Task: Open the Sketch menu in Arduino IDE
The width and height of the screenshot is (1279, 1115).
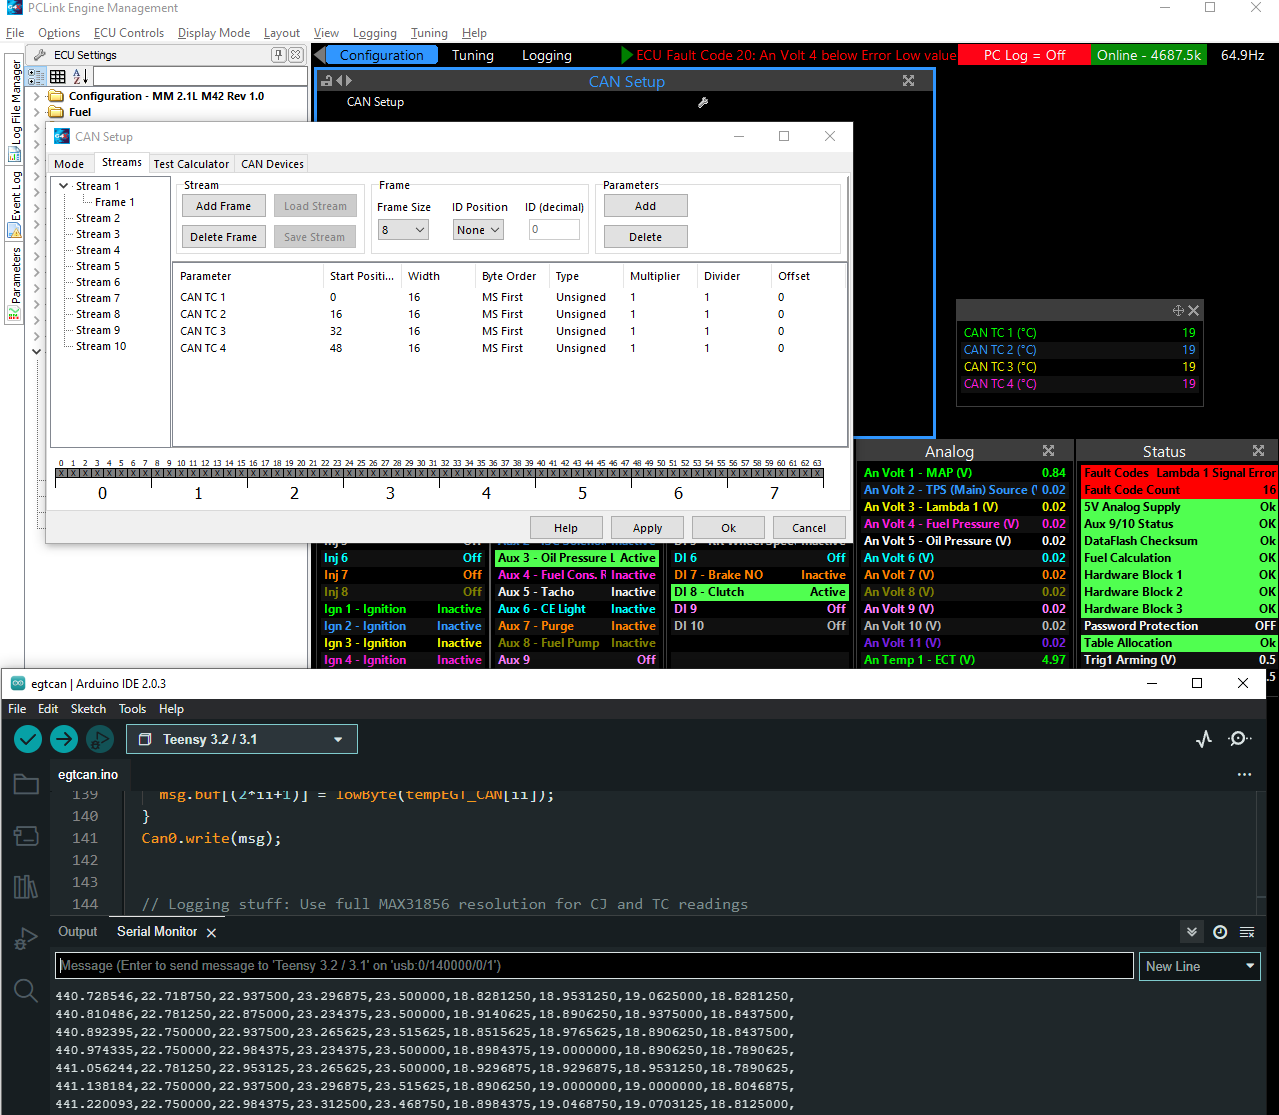Action: 88,709
